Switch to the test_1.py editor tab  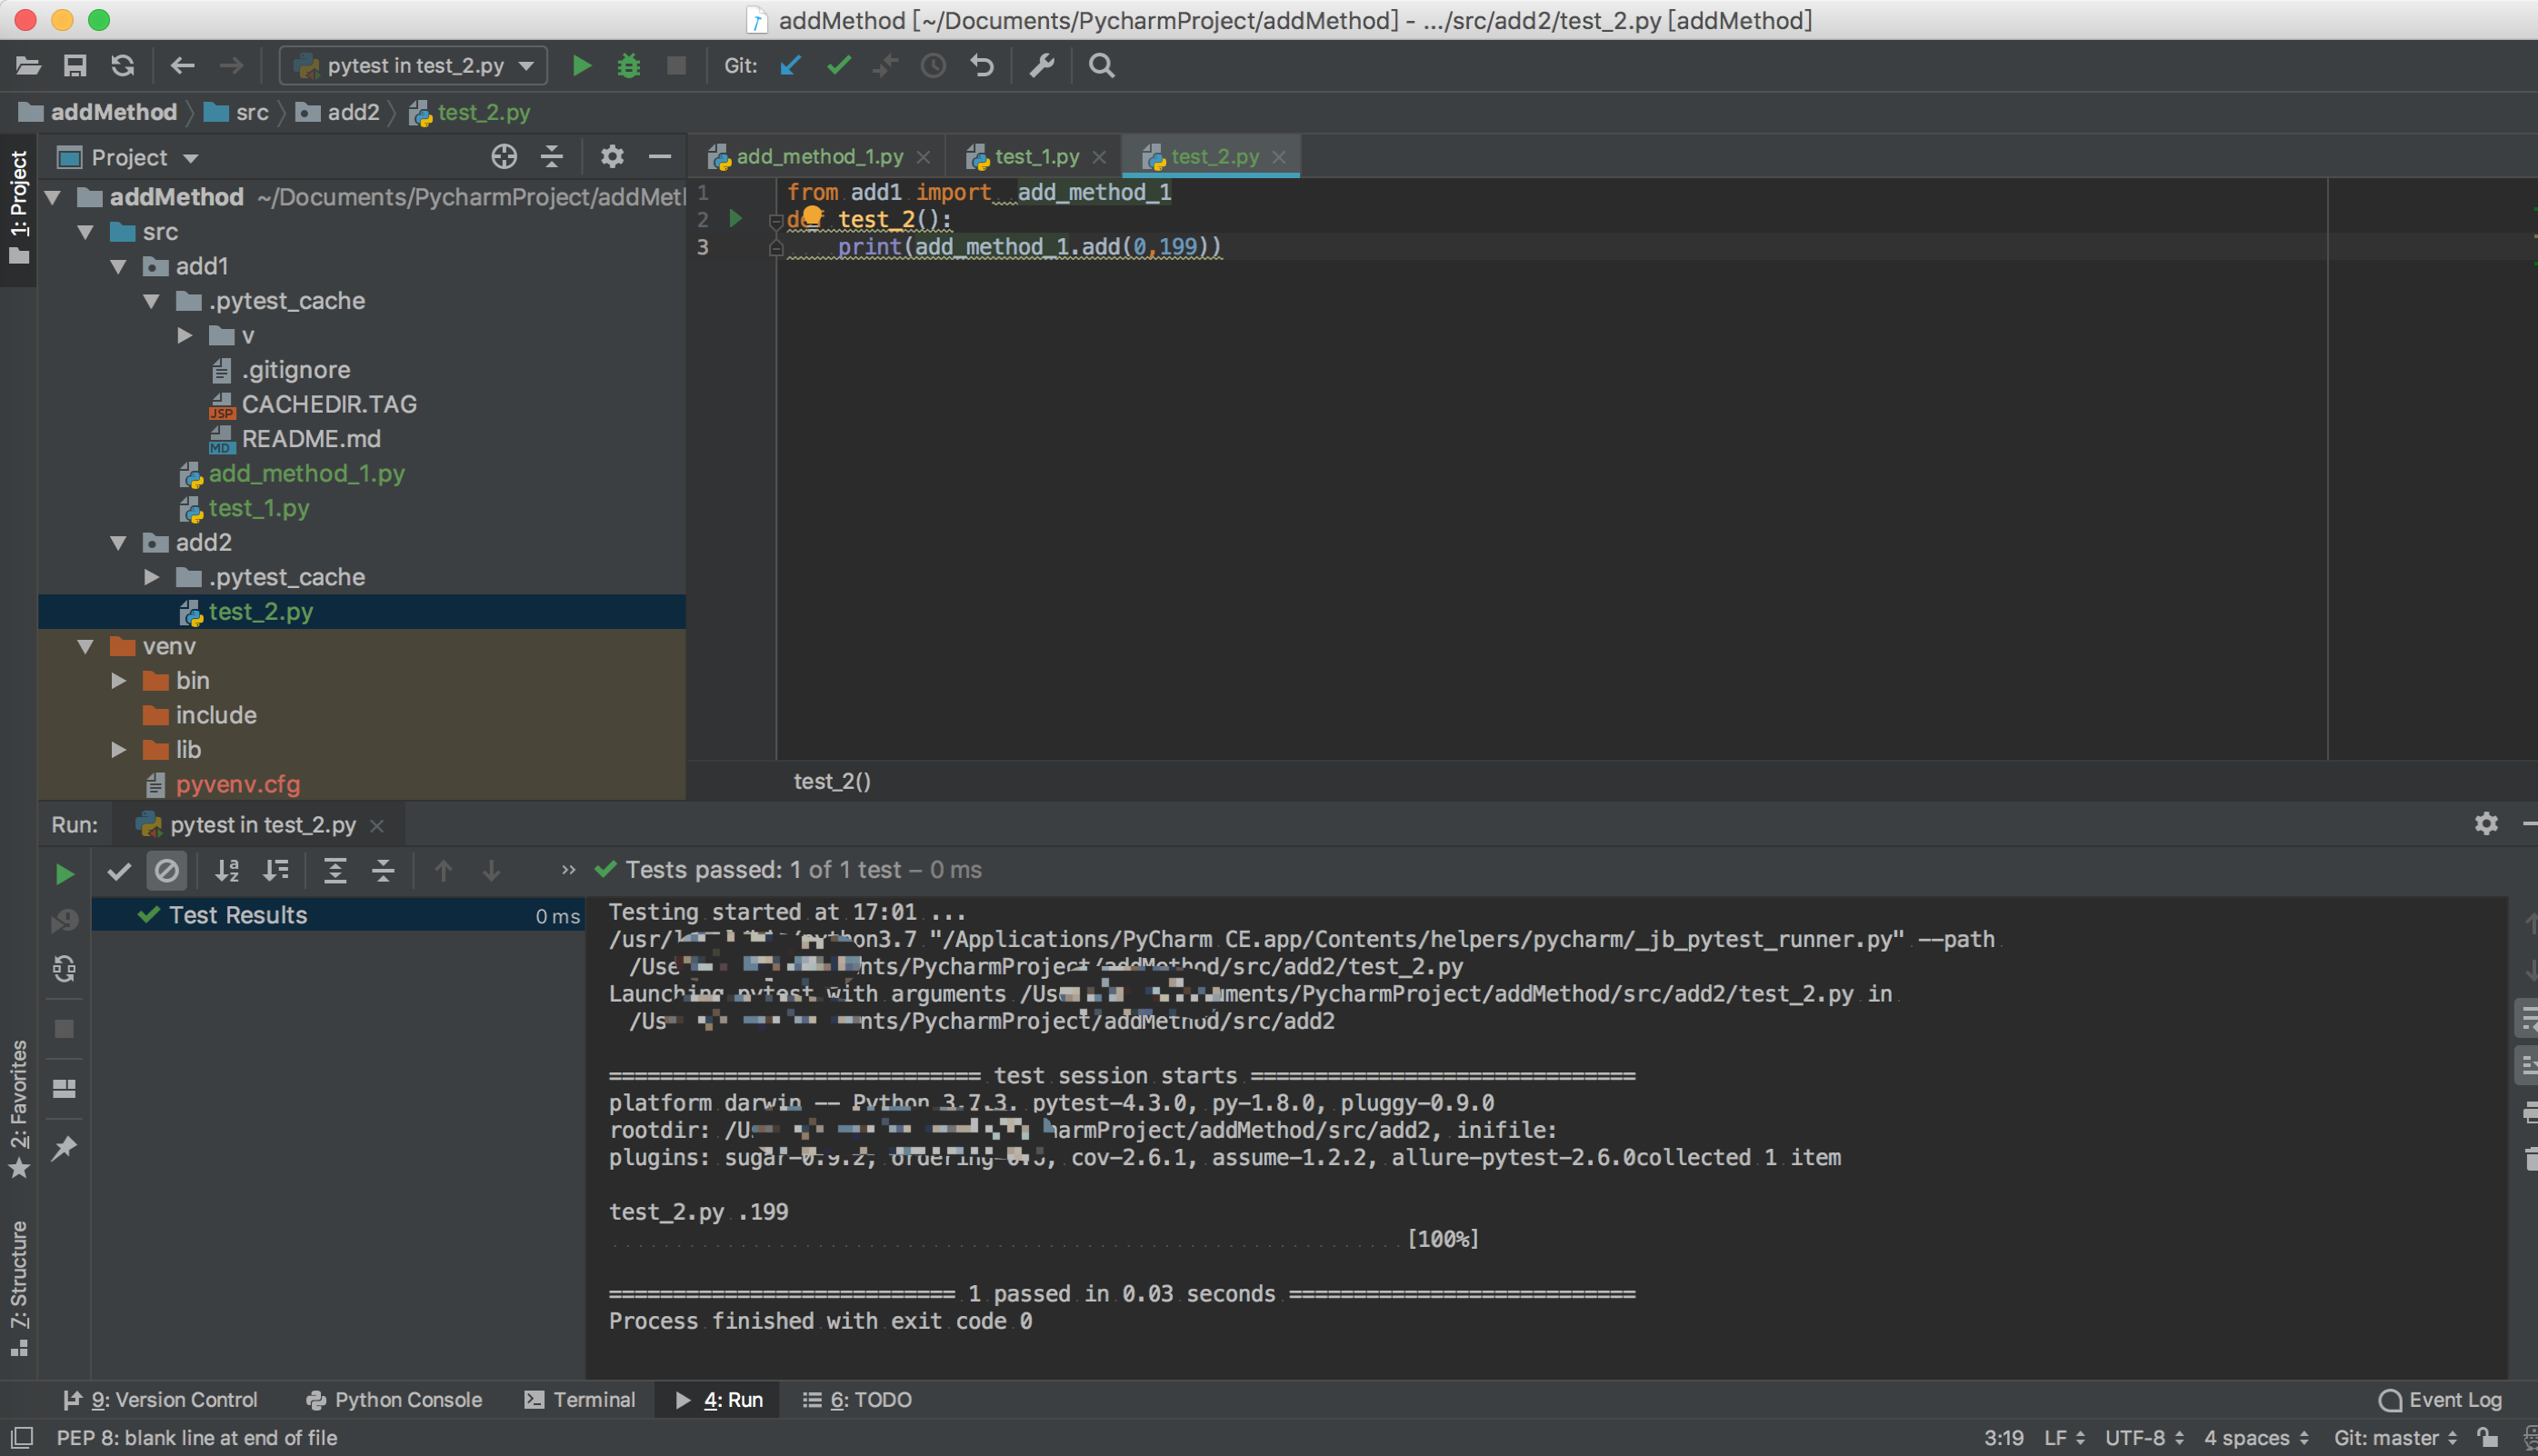(1035, 157)
